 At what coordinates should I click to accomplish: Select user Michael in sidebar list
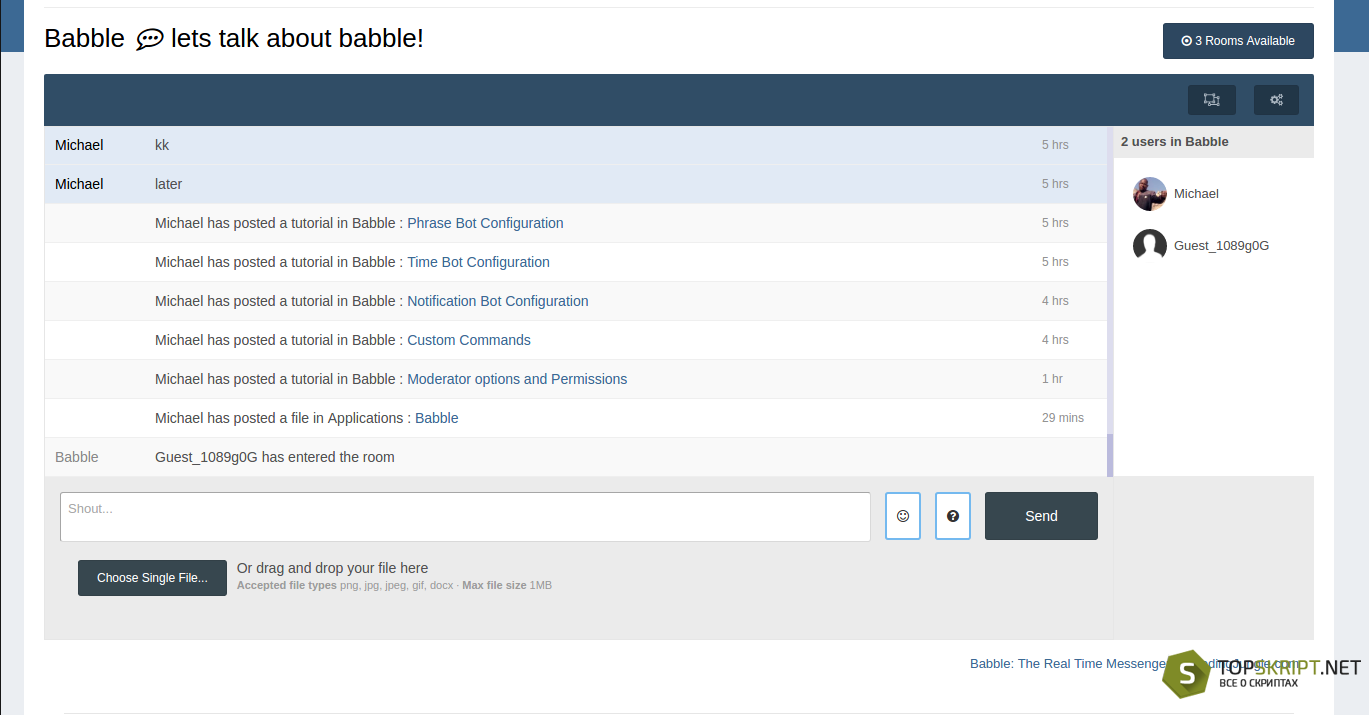coord(1196,194)
